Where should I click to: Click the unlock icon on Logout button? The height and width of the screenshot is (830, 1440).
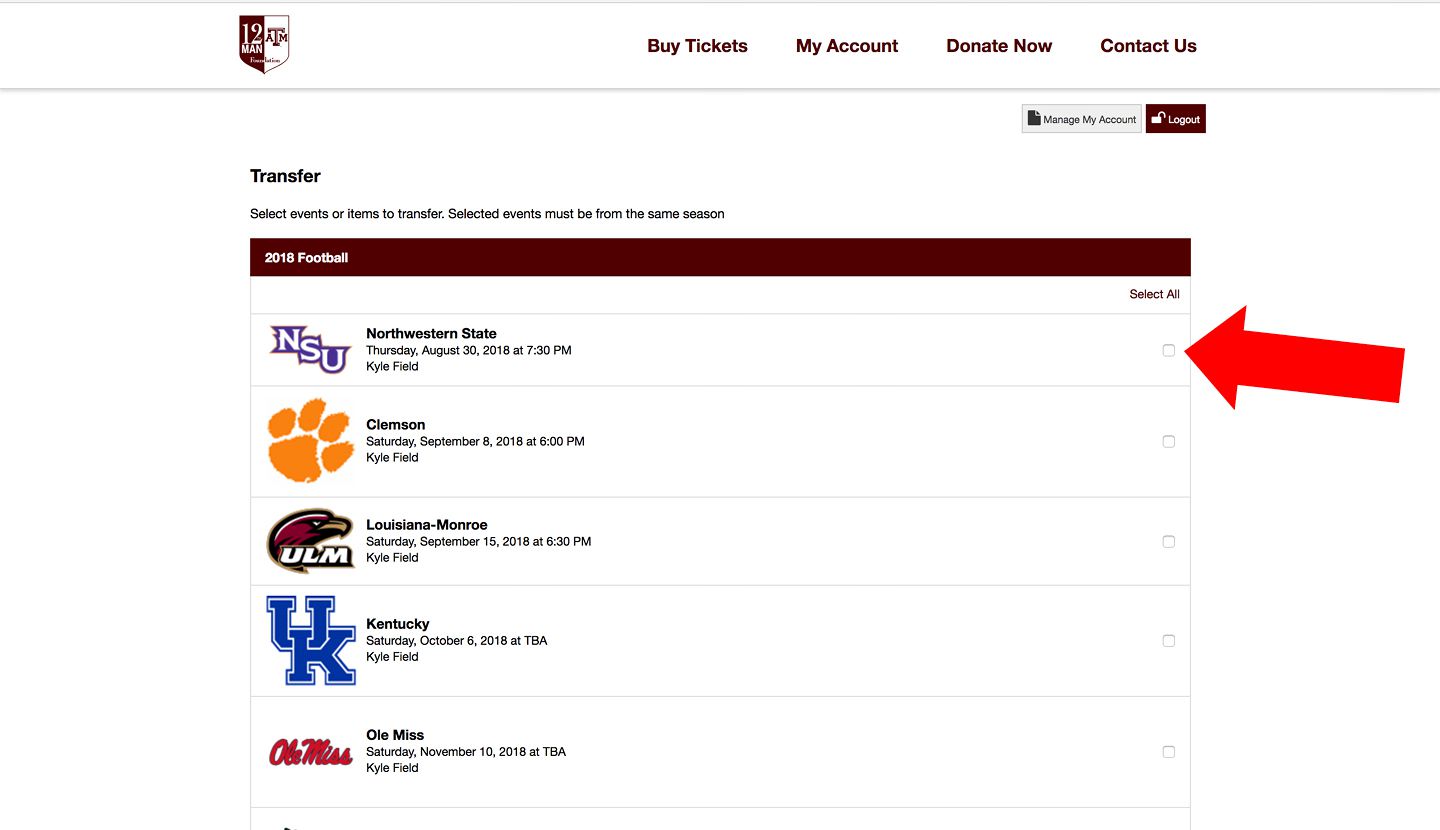1158,118
